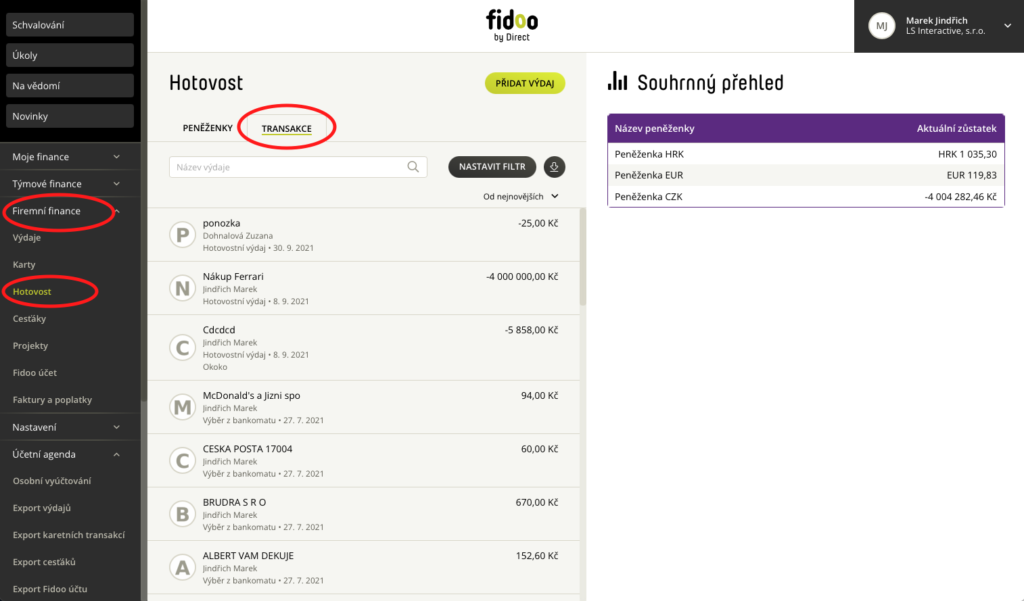Open the Od nejnovějších sort dropdown
Image resolution: width=1024 pixels, height=601 pixels.
pos(520,197)
